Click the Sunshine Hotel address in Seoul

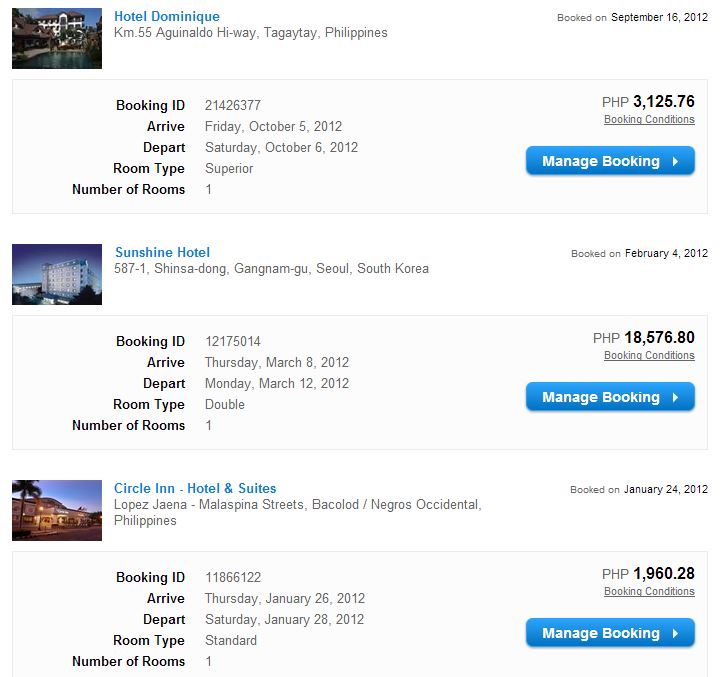271,268
